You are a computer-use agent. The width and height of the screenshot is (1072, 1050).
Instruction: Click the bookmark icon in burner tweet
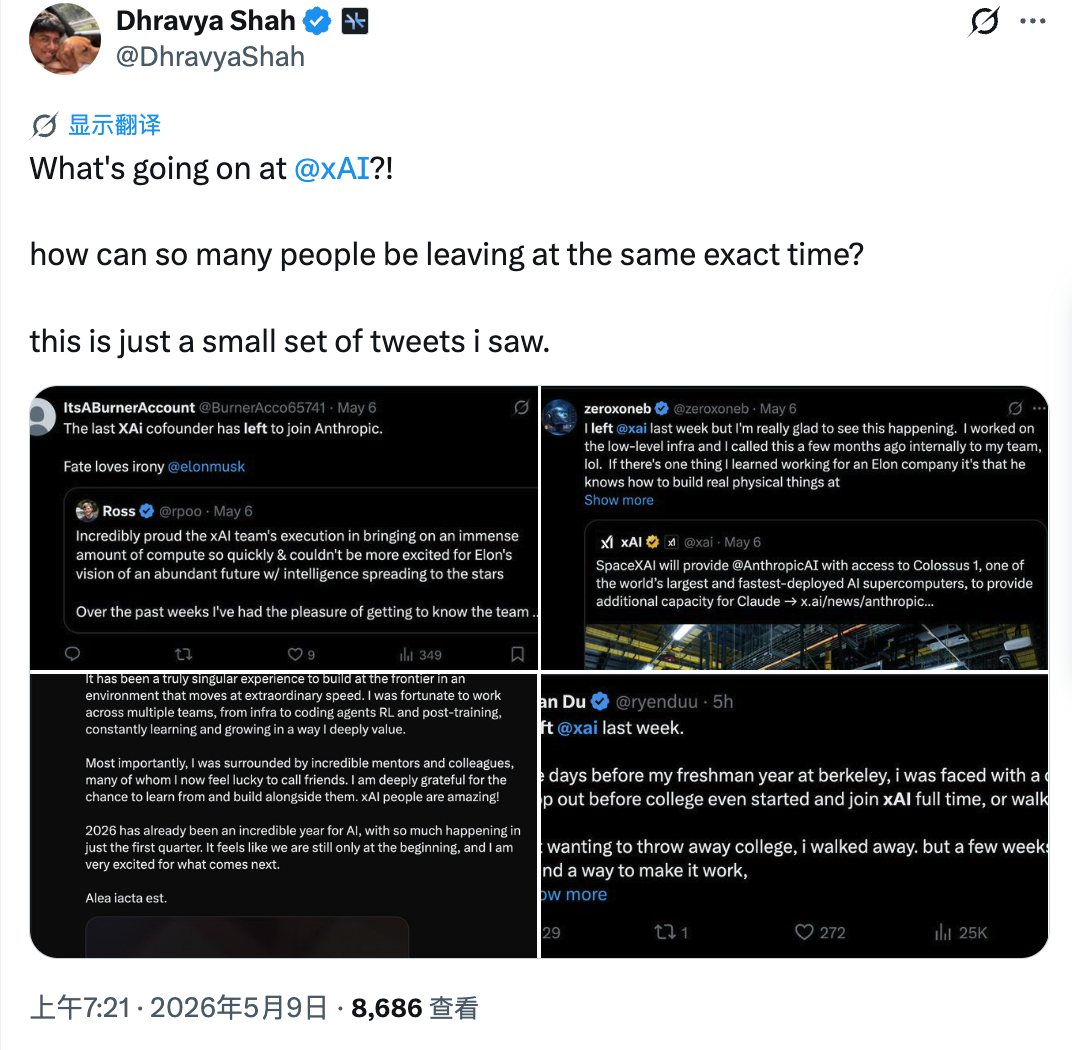pos(518,654)
